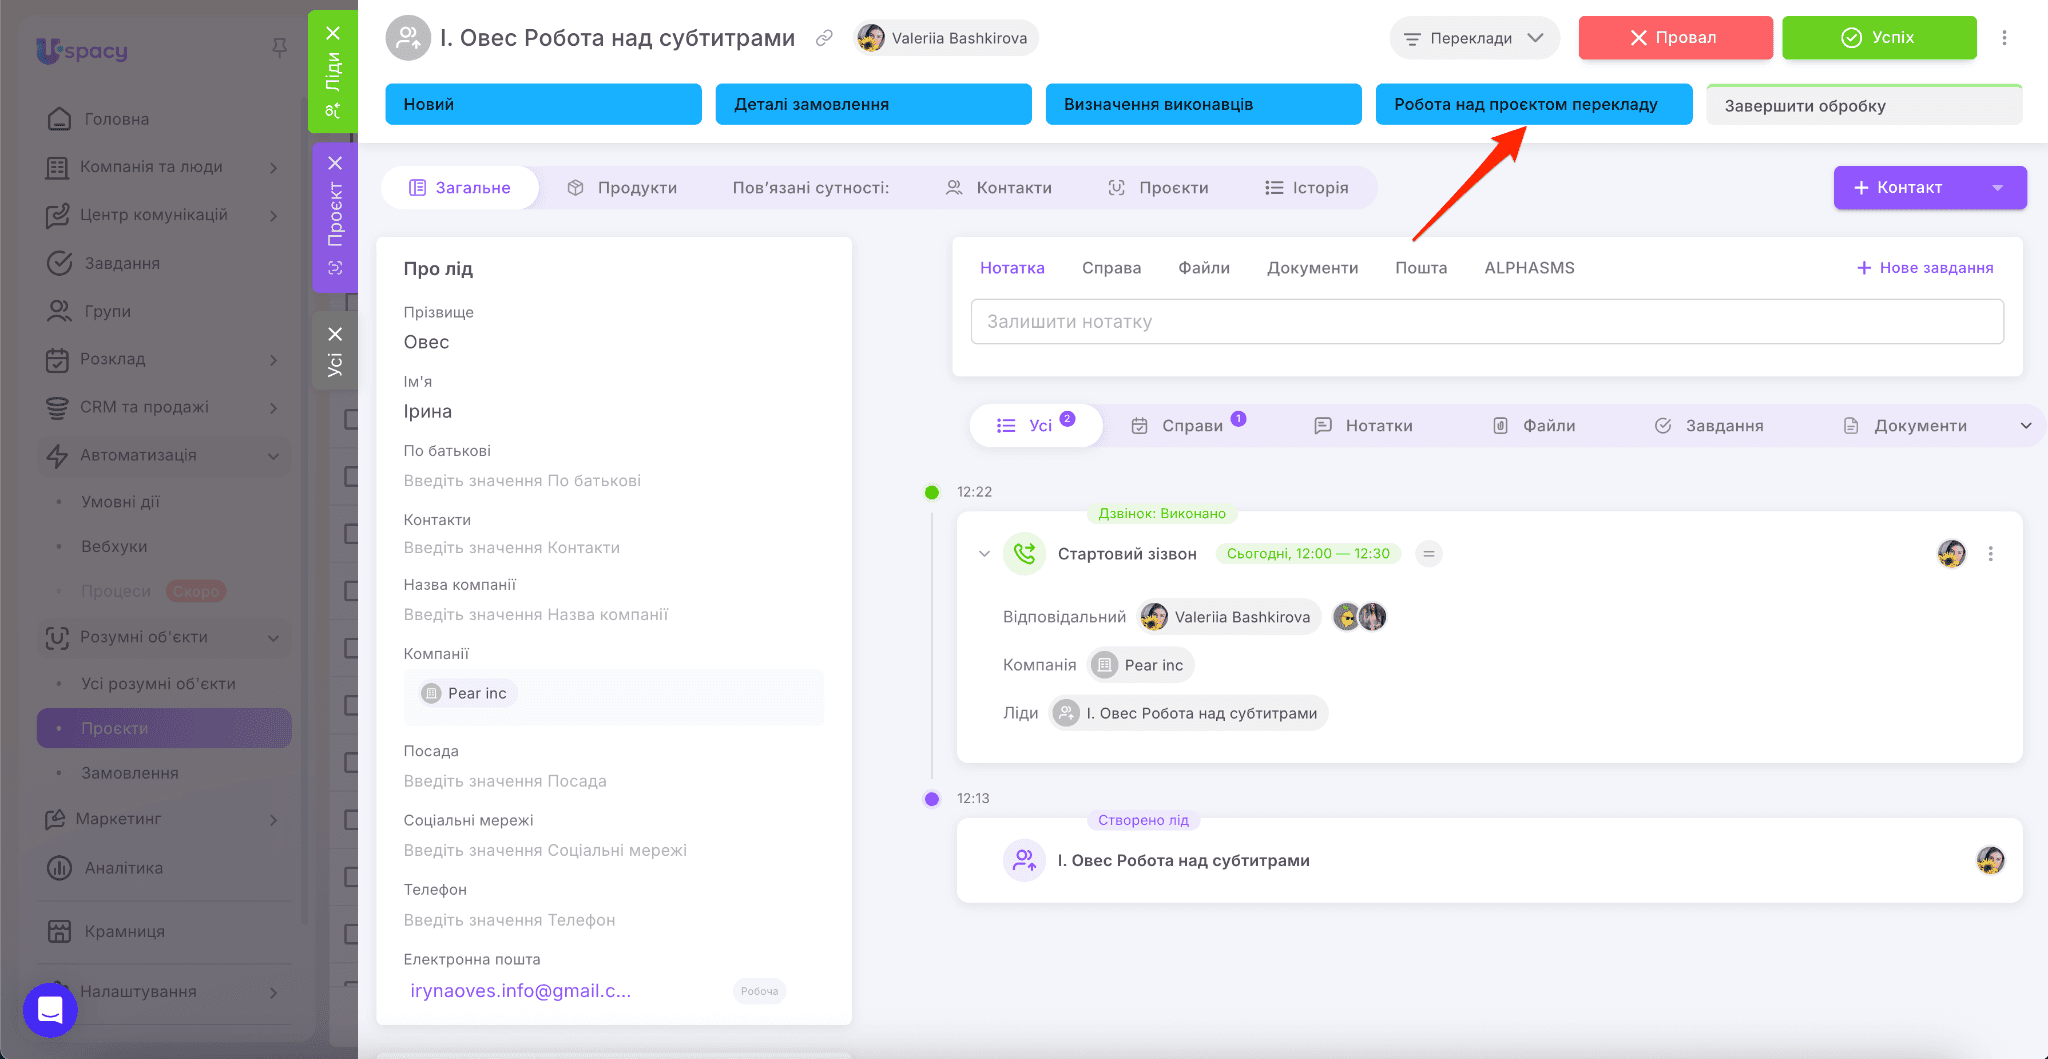This screenshot has width=2048, height=1059.
Task: Switch to the Продукти tab
Action: (x=622, y=188)
